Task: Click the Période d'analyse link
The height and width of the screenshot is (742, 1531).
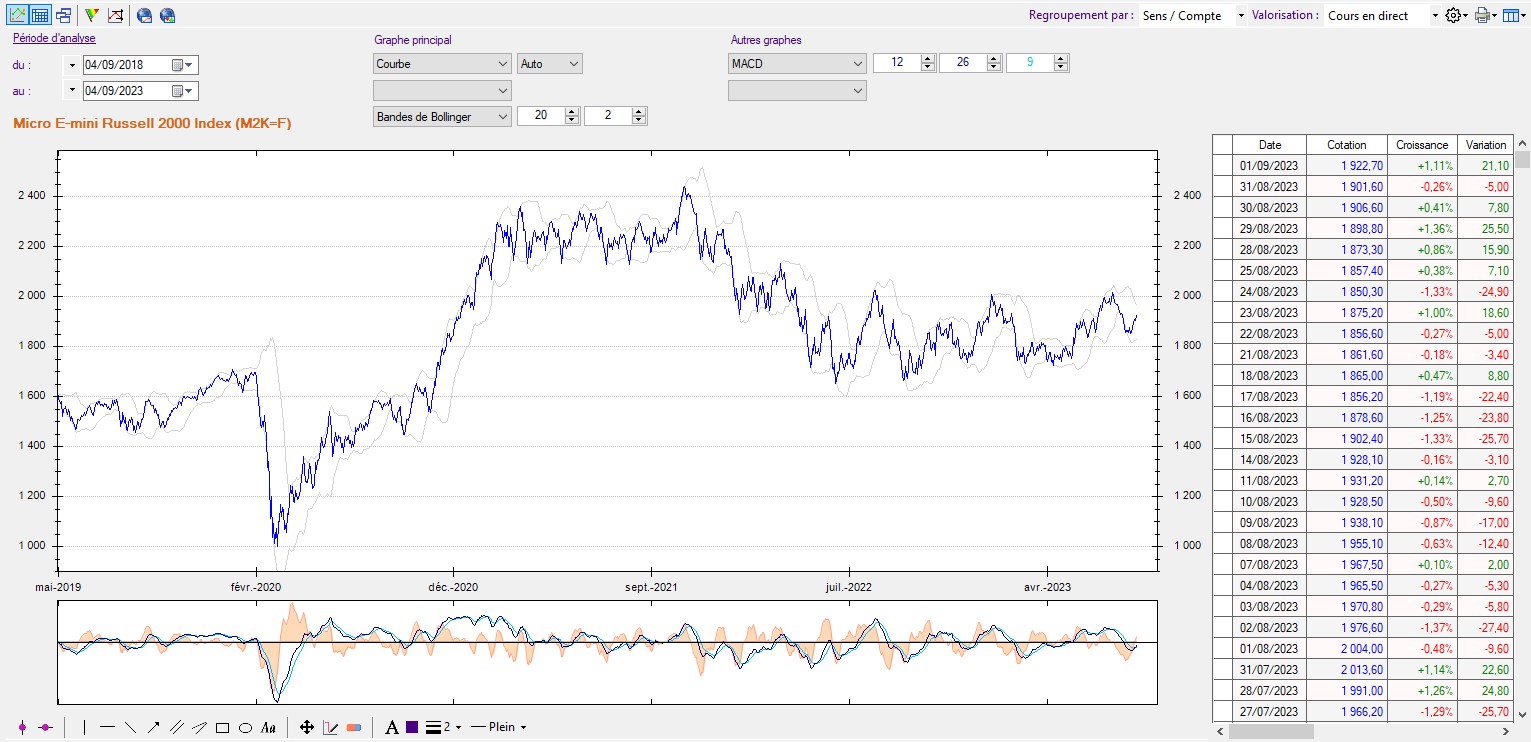Action: pyautogui.click(x=54, y=39)
